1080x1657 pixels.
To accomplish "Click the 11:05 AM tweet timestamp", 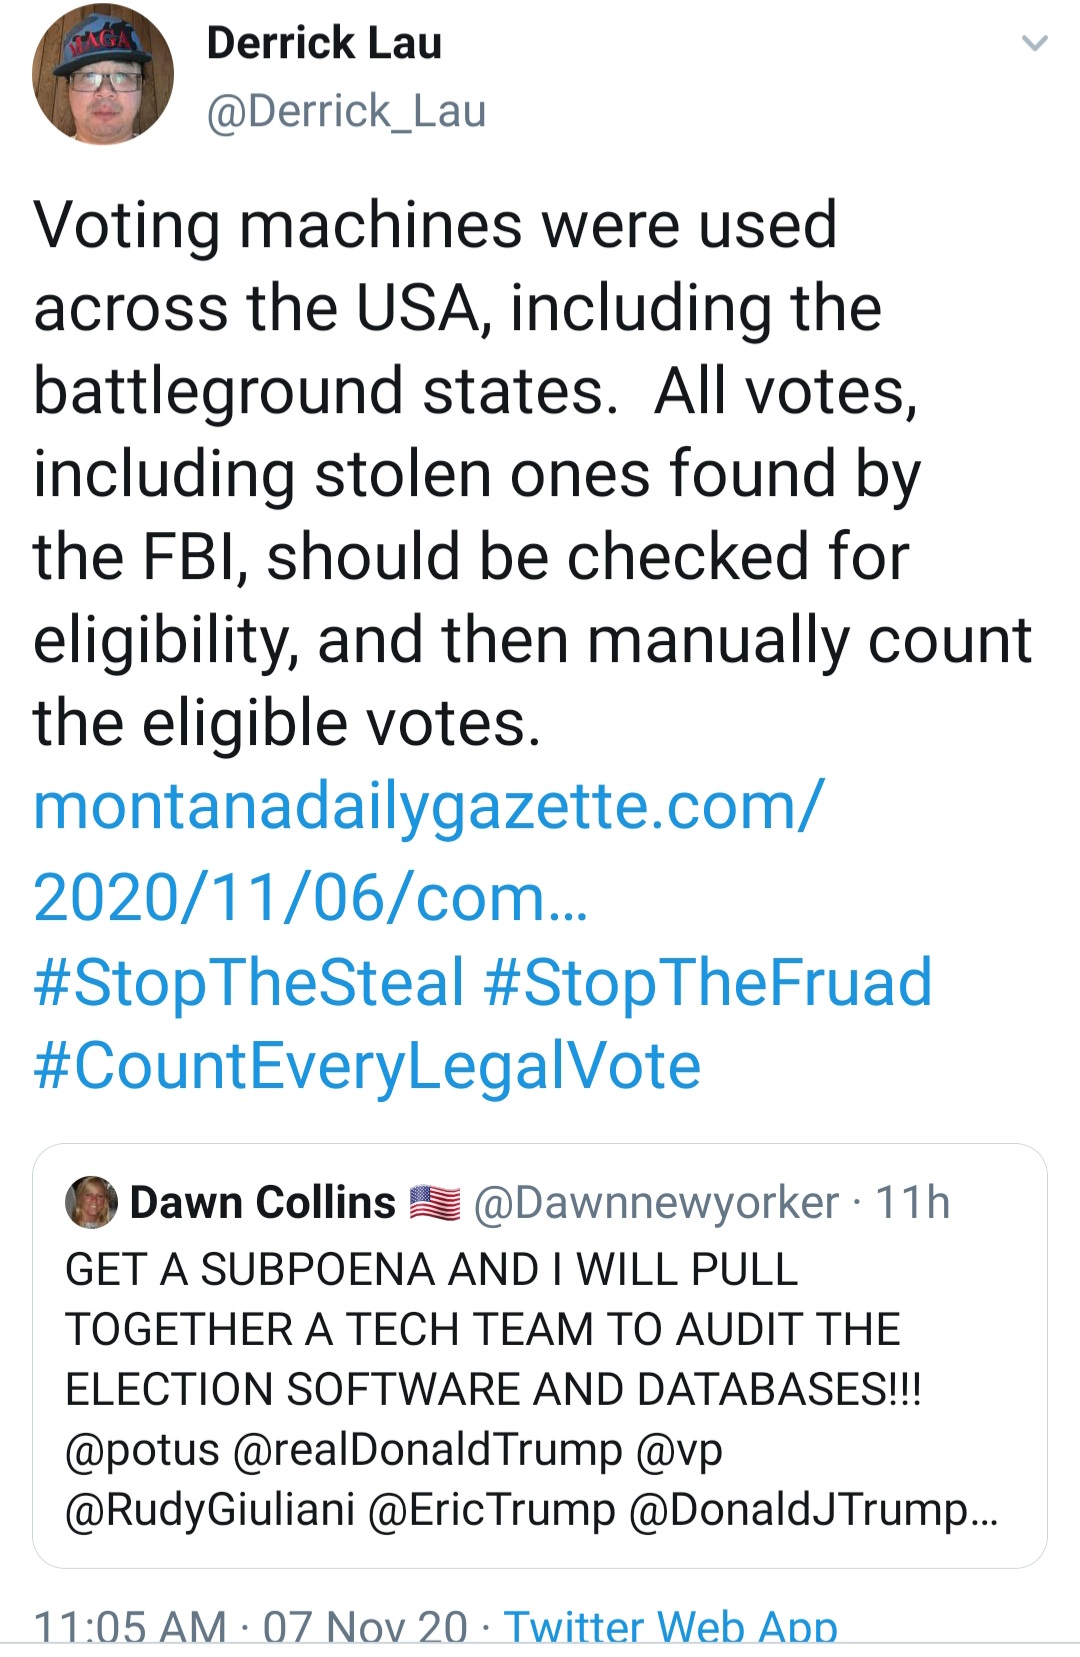I will [130, 1626].
